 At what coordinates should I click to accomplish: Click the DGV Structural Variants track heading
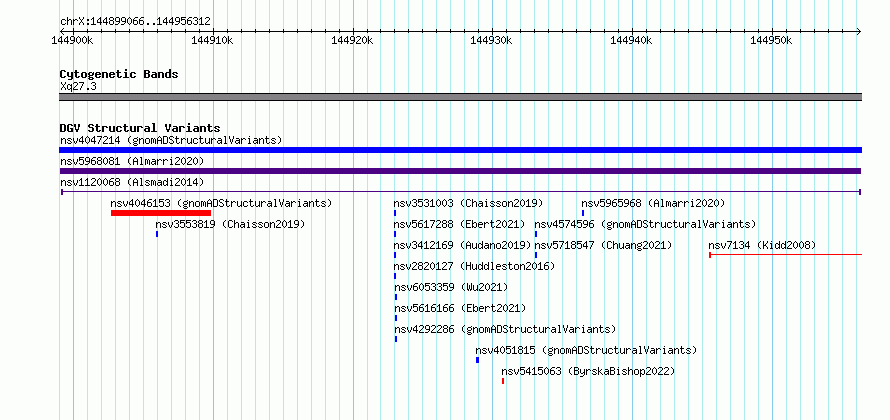click(140, 128)
